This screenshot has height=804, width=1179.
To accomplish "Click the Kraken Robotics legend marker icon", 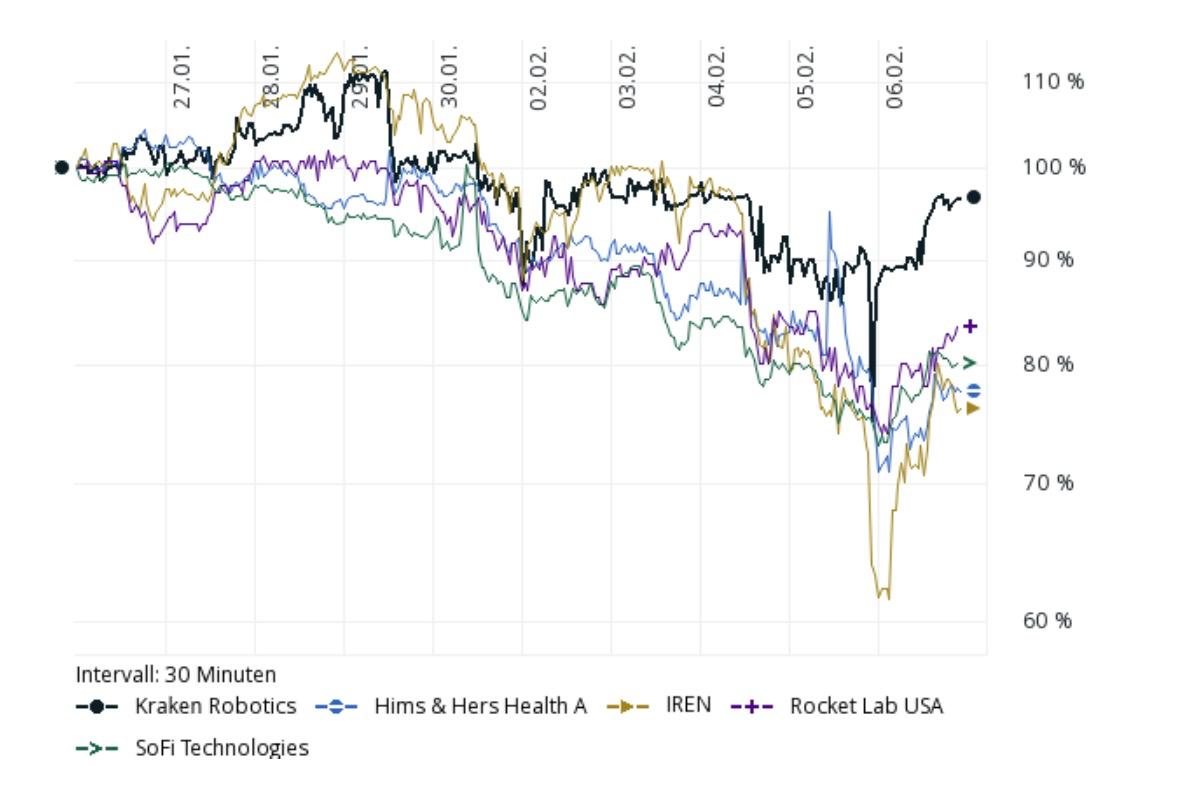I will (x=96, y=706).
